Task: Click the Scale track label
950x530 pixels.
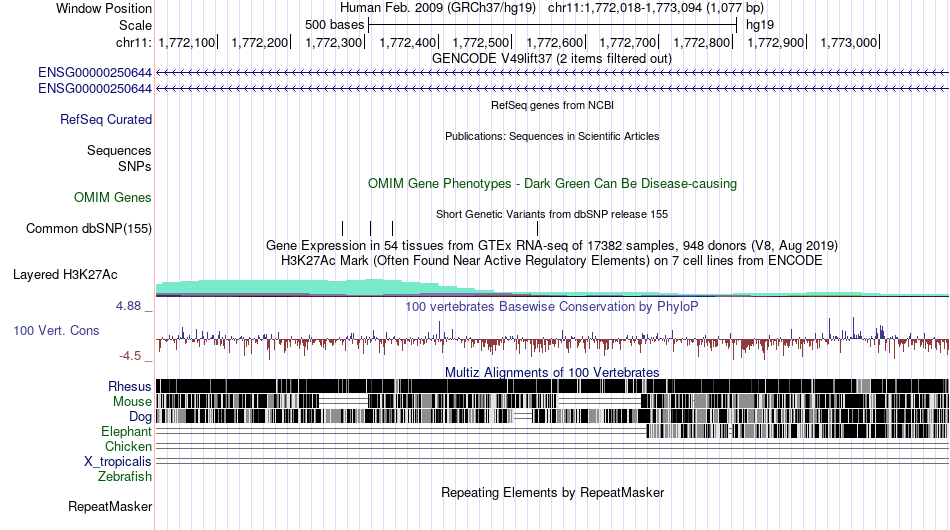Action: point(135,25)
